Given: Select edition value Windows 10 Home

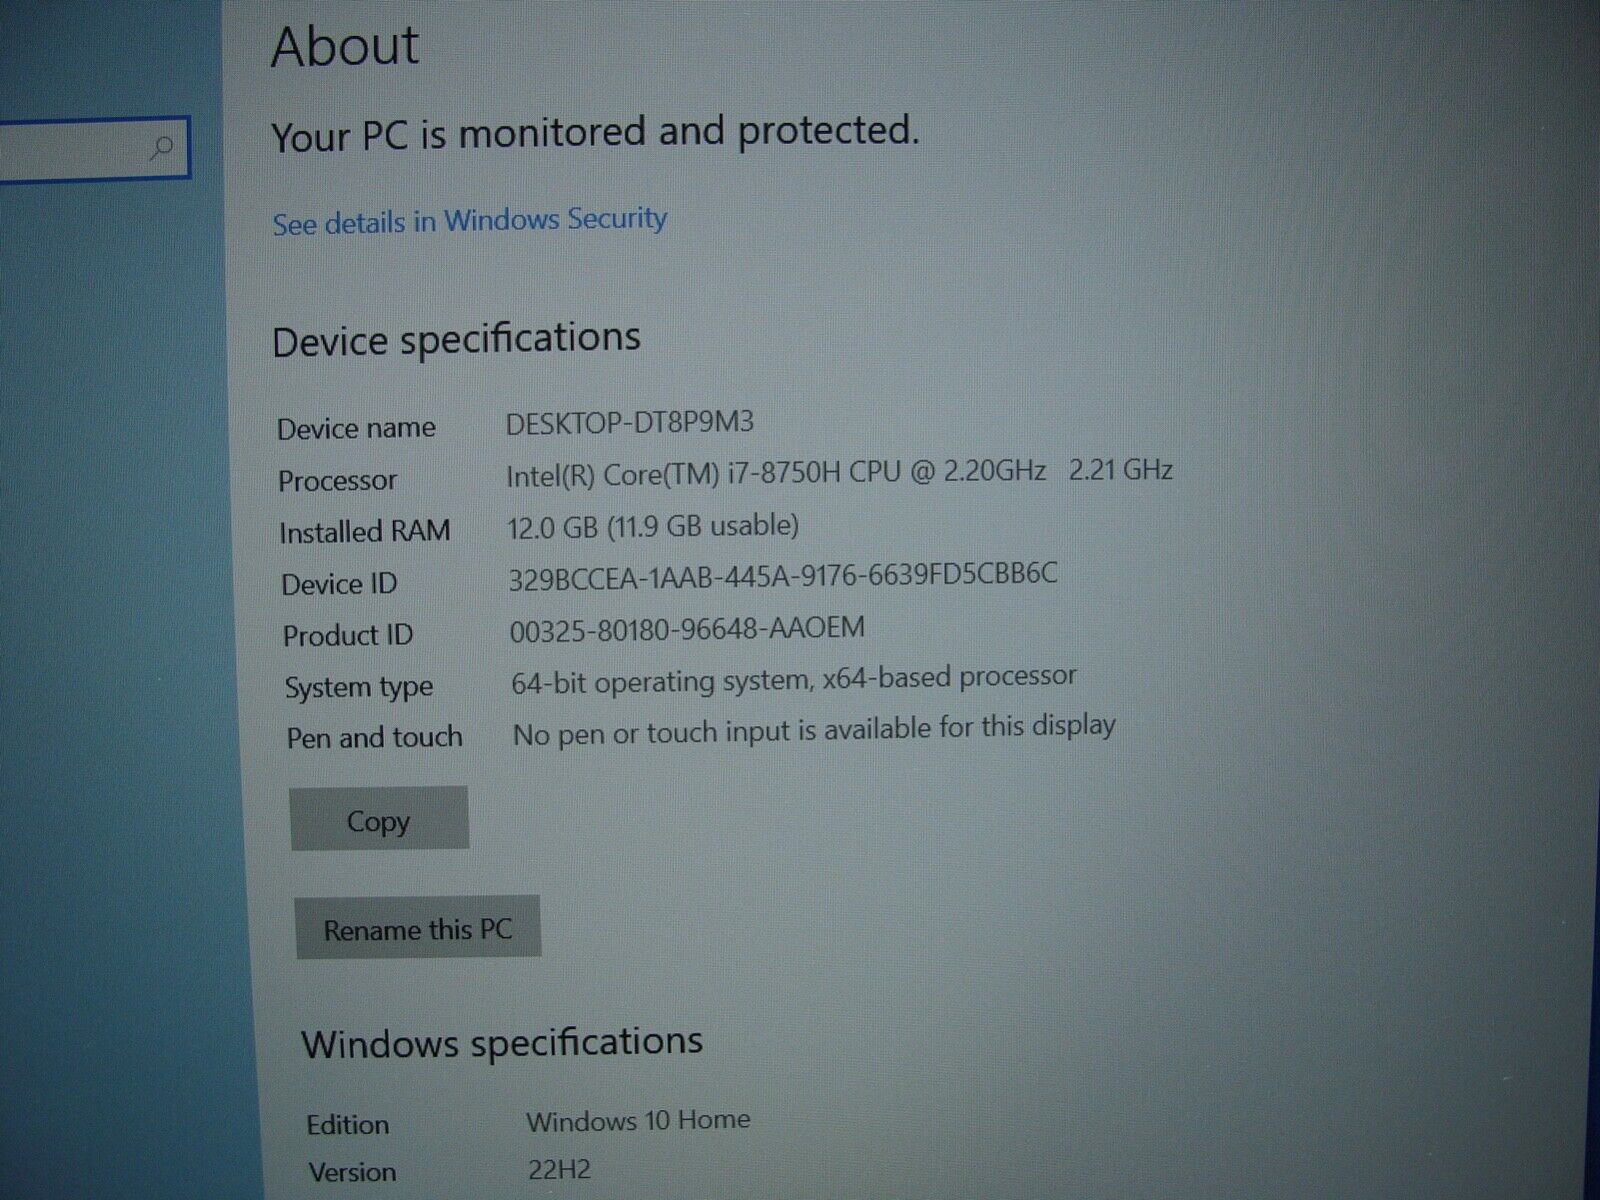Looking at the screenshot, I should pos(638,1120).
